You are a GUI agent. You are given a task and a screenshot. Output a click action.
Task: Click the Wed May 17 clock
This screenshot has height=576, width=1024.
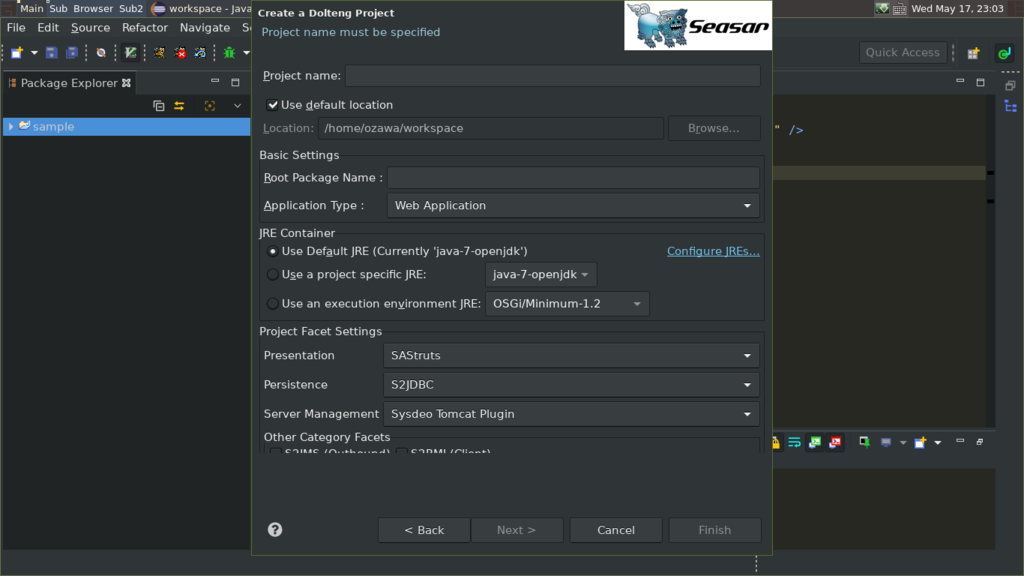pyautogui.click(x=957, y=8)
